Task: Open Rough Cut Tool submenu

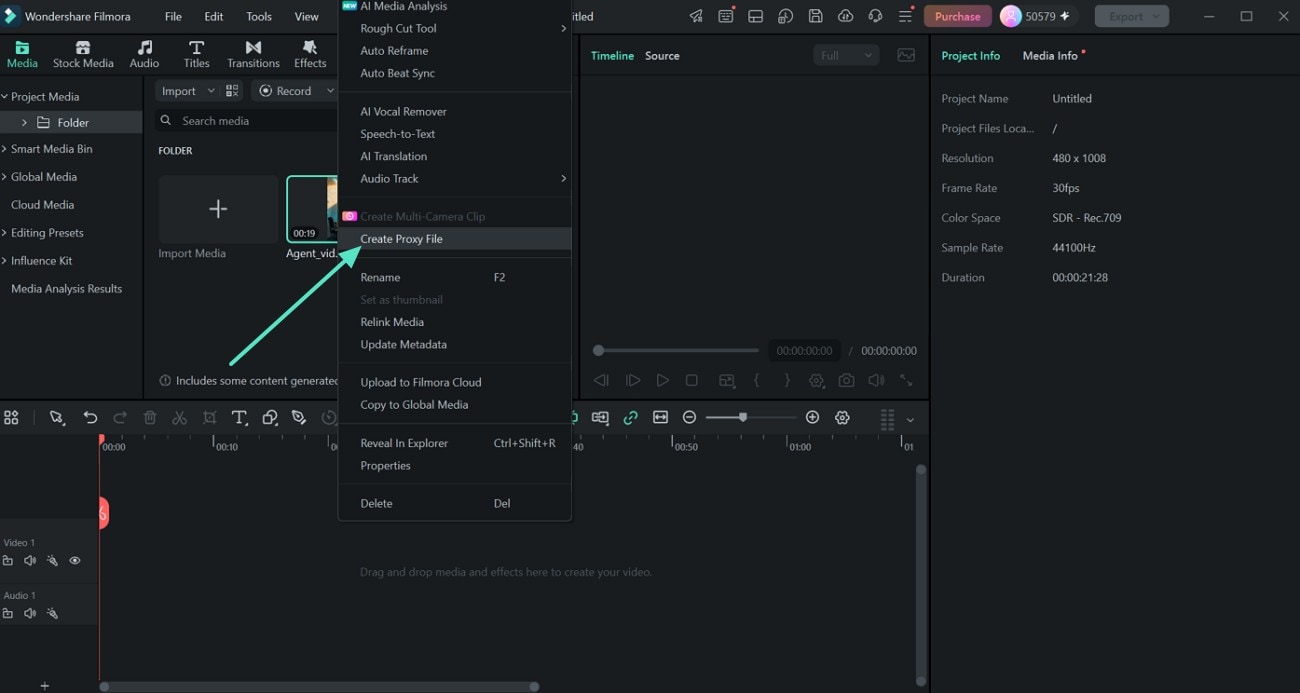Action: (x=455, y=28)
